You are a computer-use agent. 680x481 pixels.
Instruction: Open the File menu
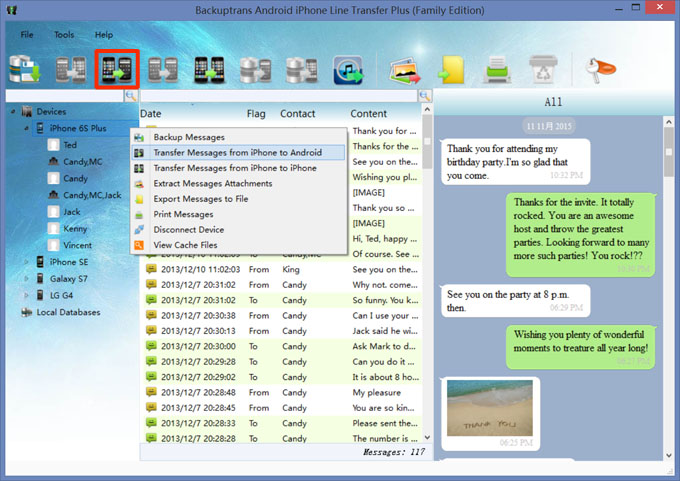pos(27,34)
